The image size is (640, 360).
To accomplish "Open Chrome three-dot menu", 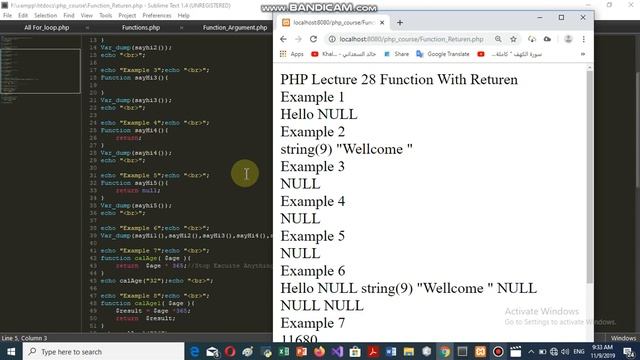I will point(583,39).
